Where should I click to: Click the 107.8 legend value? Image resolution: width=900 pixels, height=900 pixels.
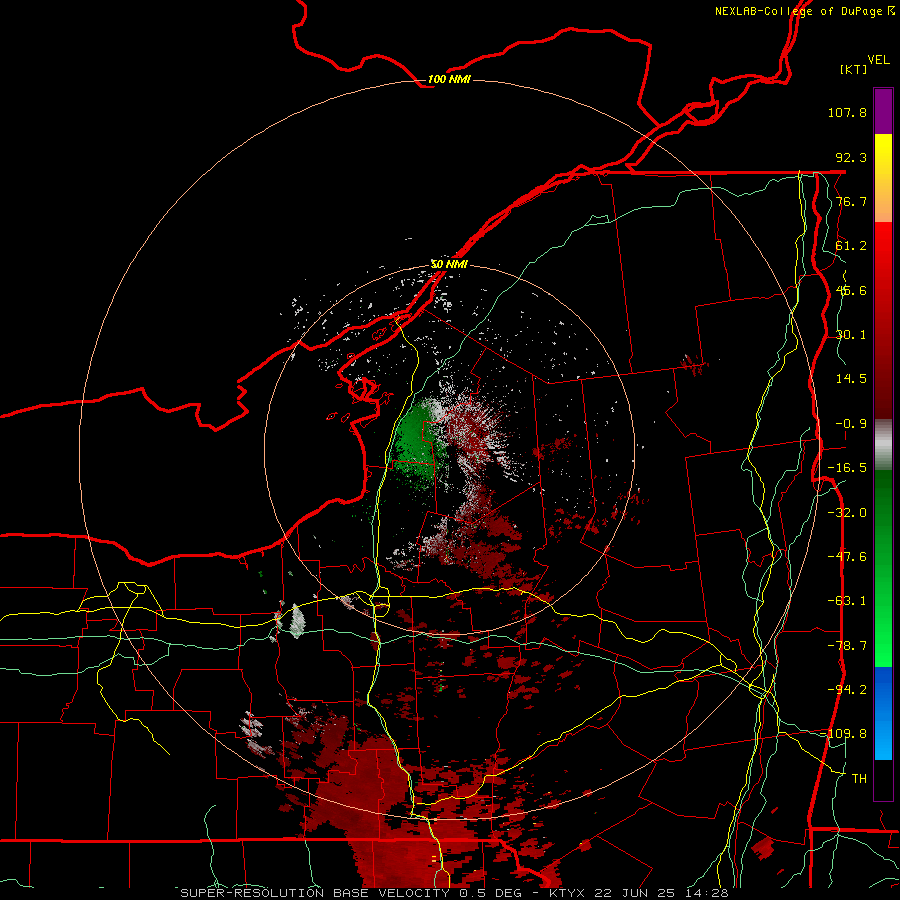pos(847,112)
